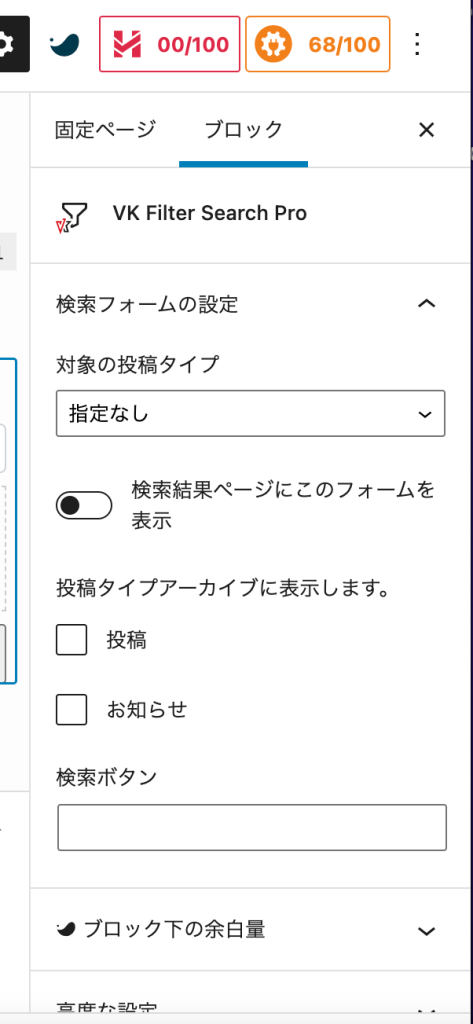
Task: Click the settings gear icon
Action: [10, 44]
